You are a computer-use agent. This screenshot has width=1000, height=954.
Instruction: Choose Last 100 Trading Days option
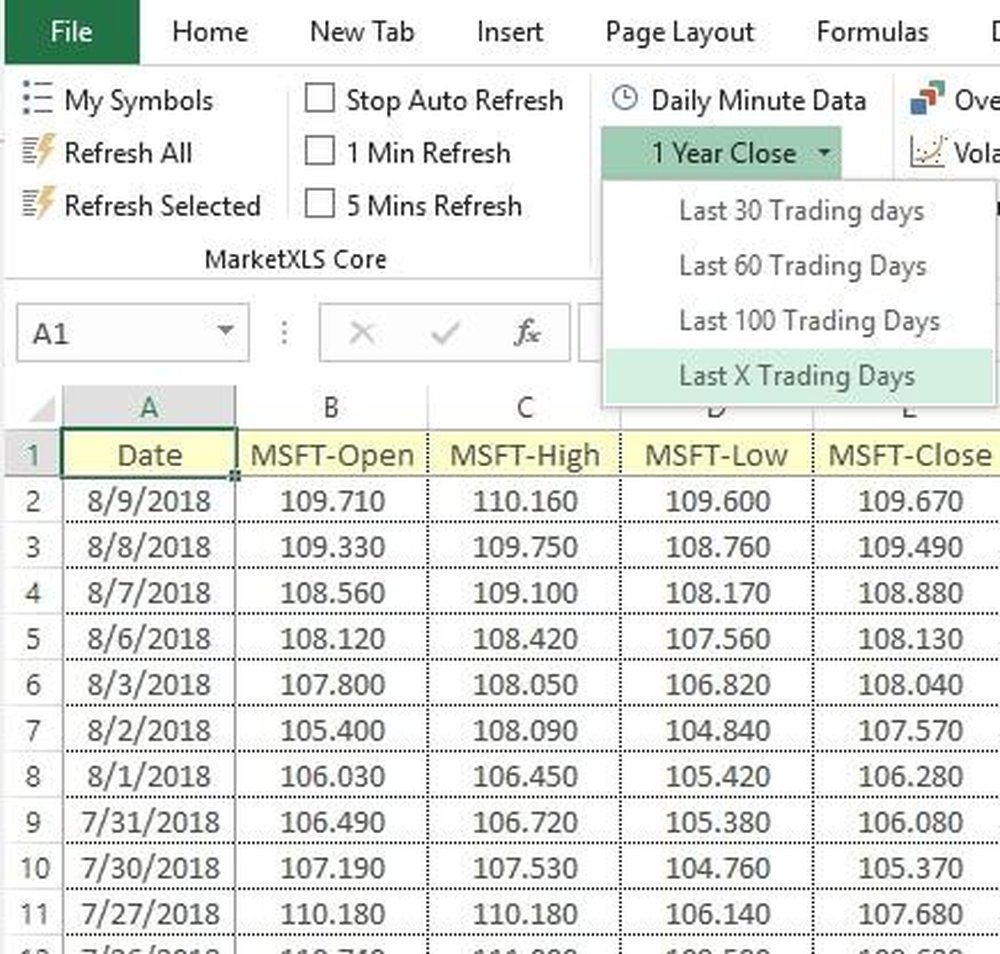tap(798, 321)
